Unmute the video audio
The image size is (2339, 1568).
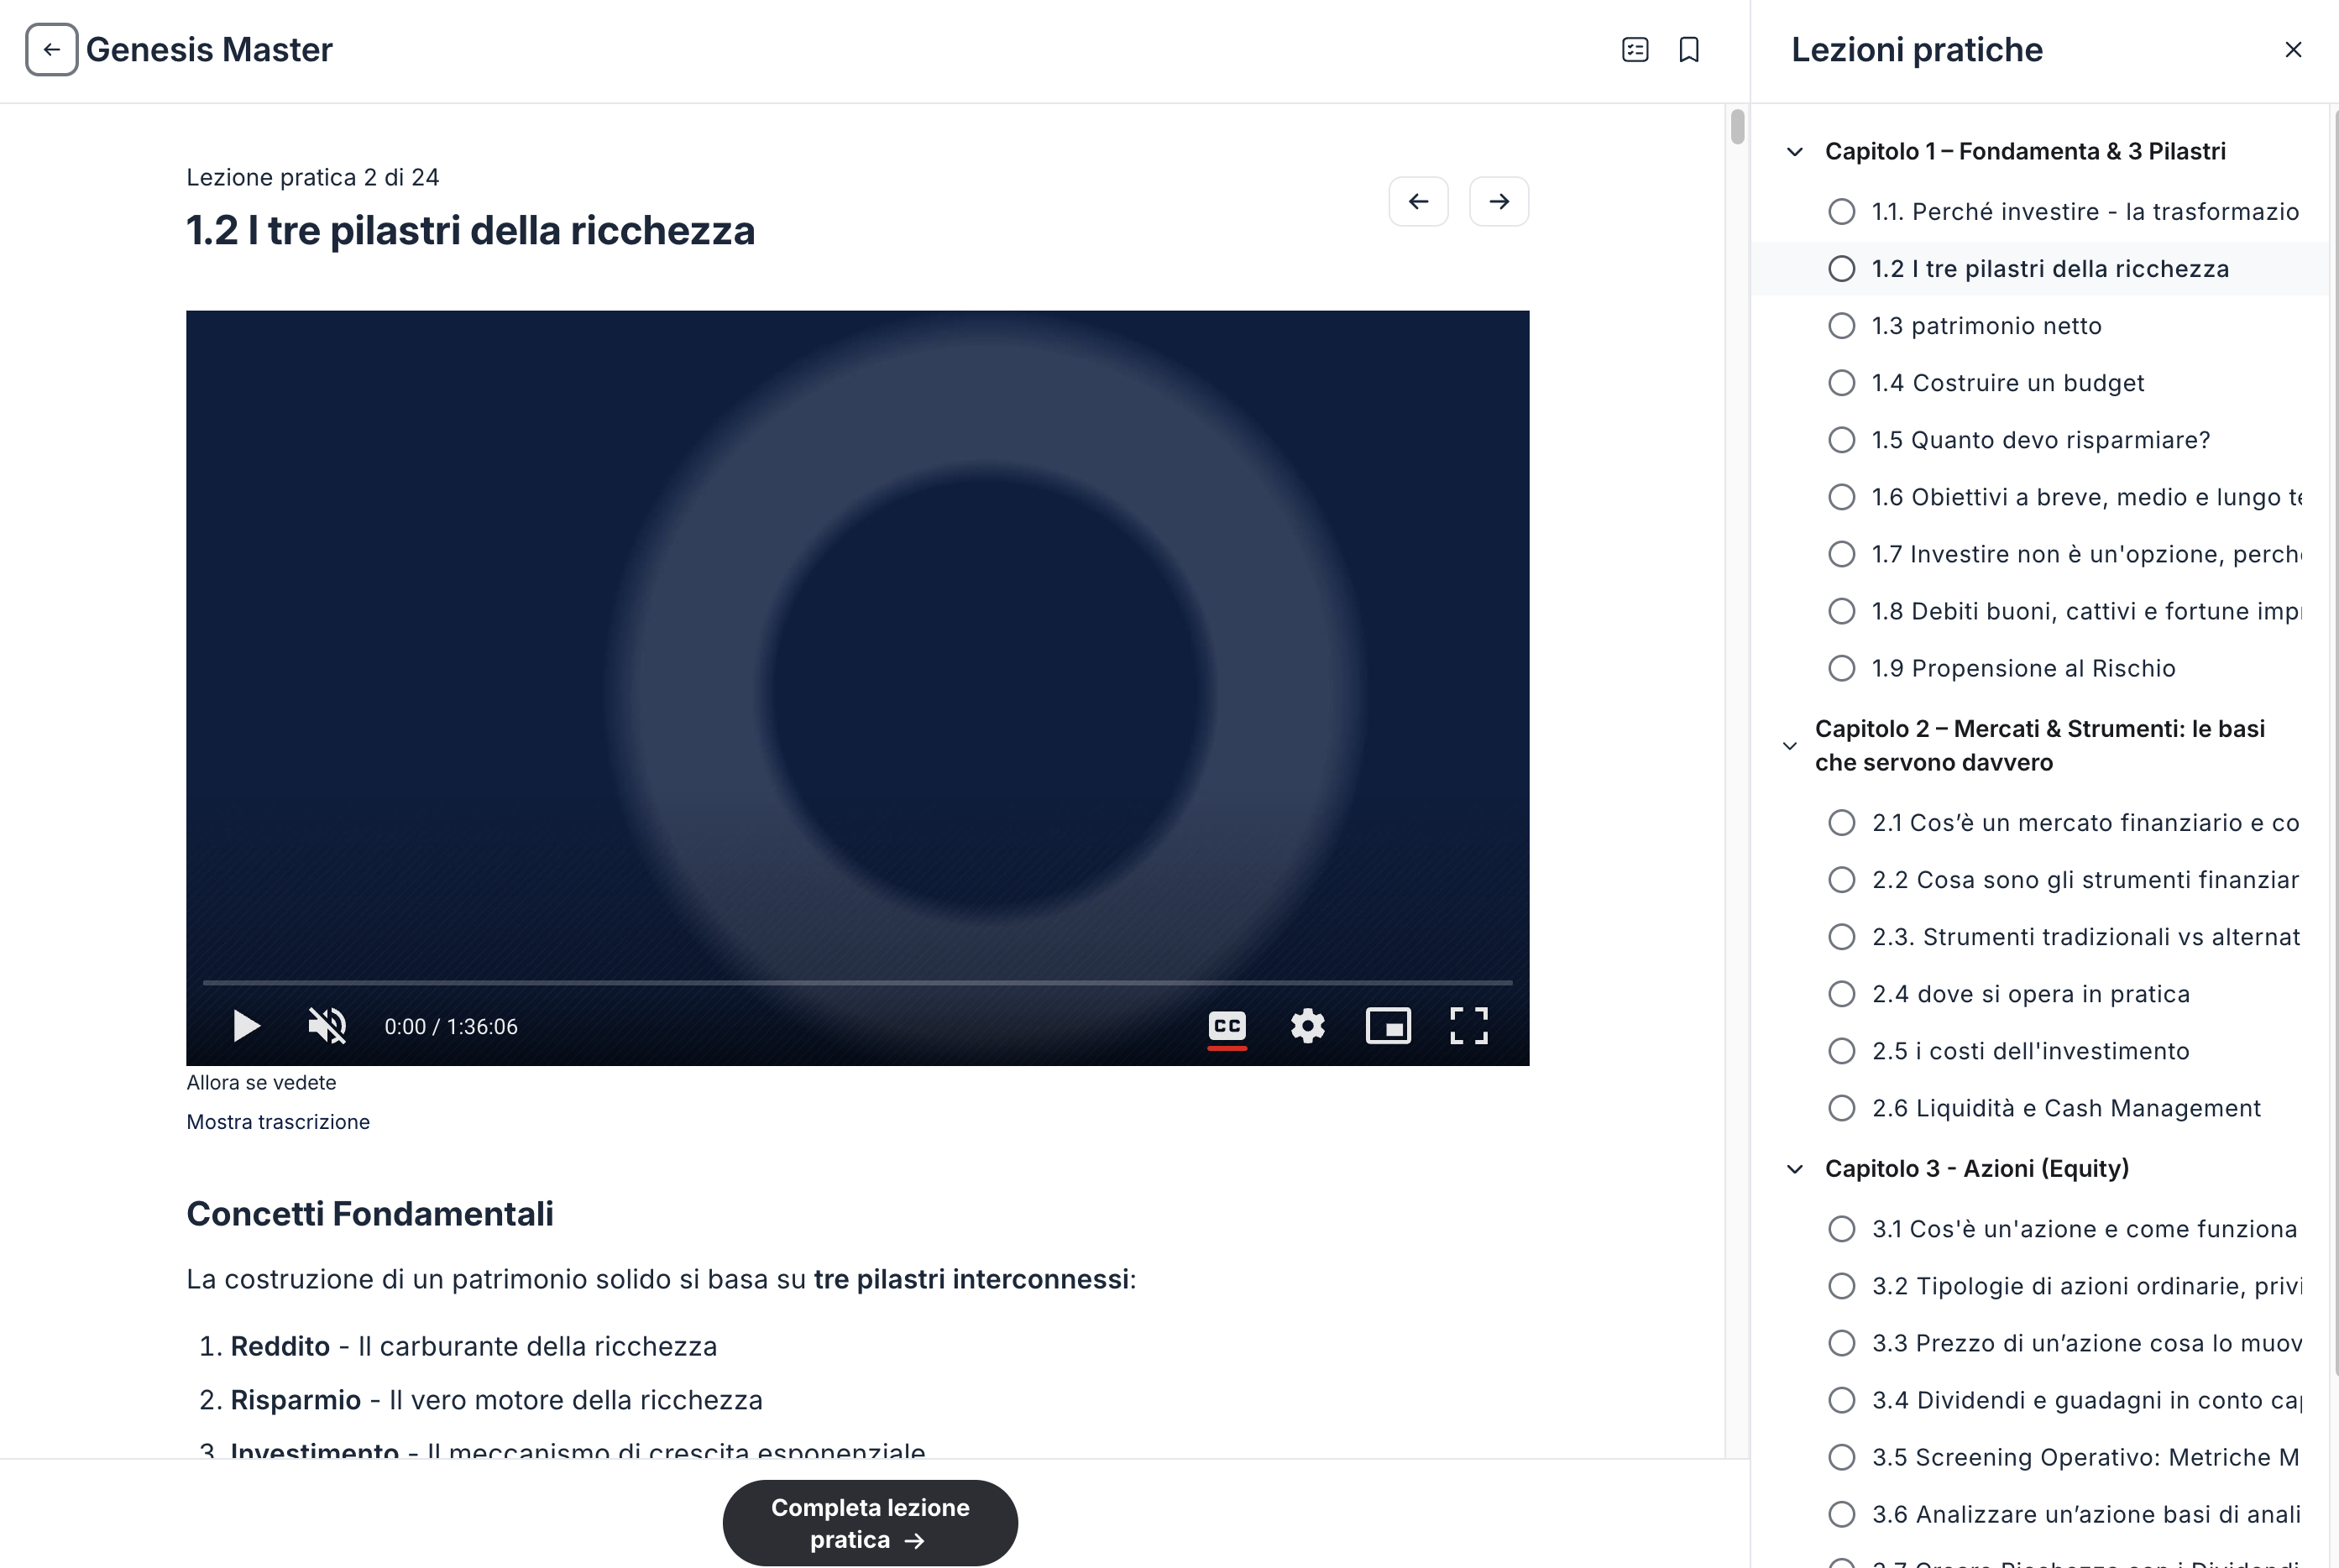click(327, 1026)
